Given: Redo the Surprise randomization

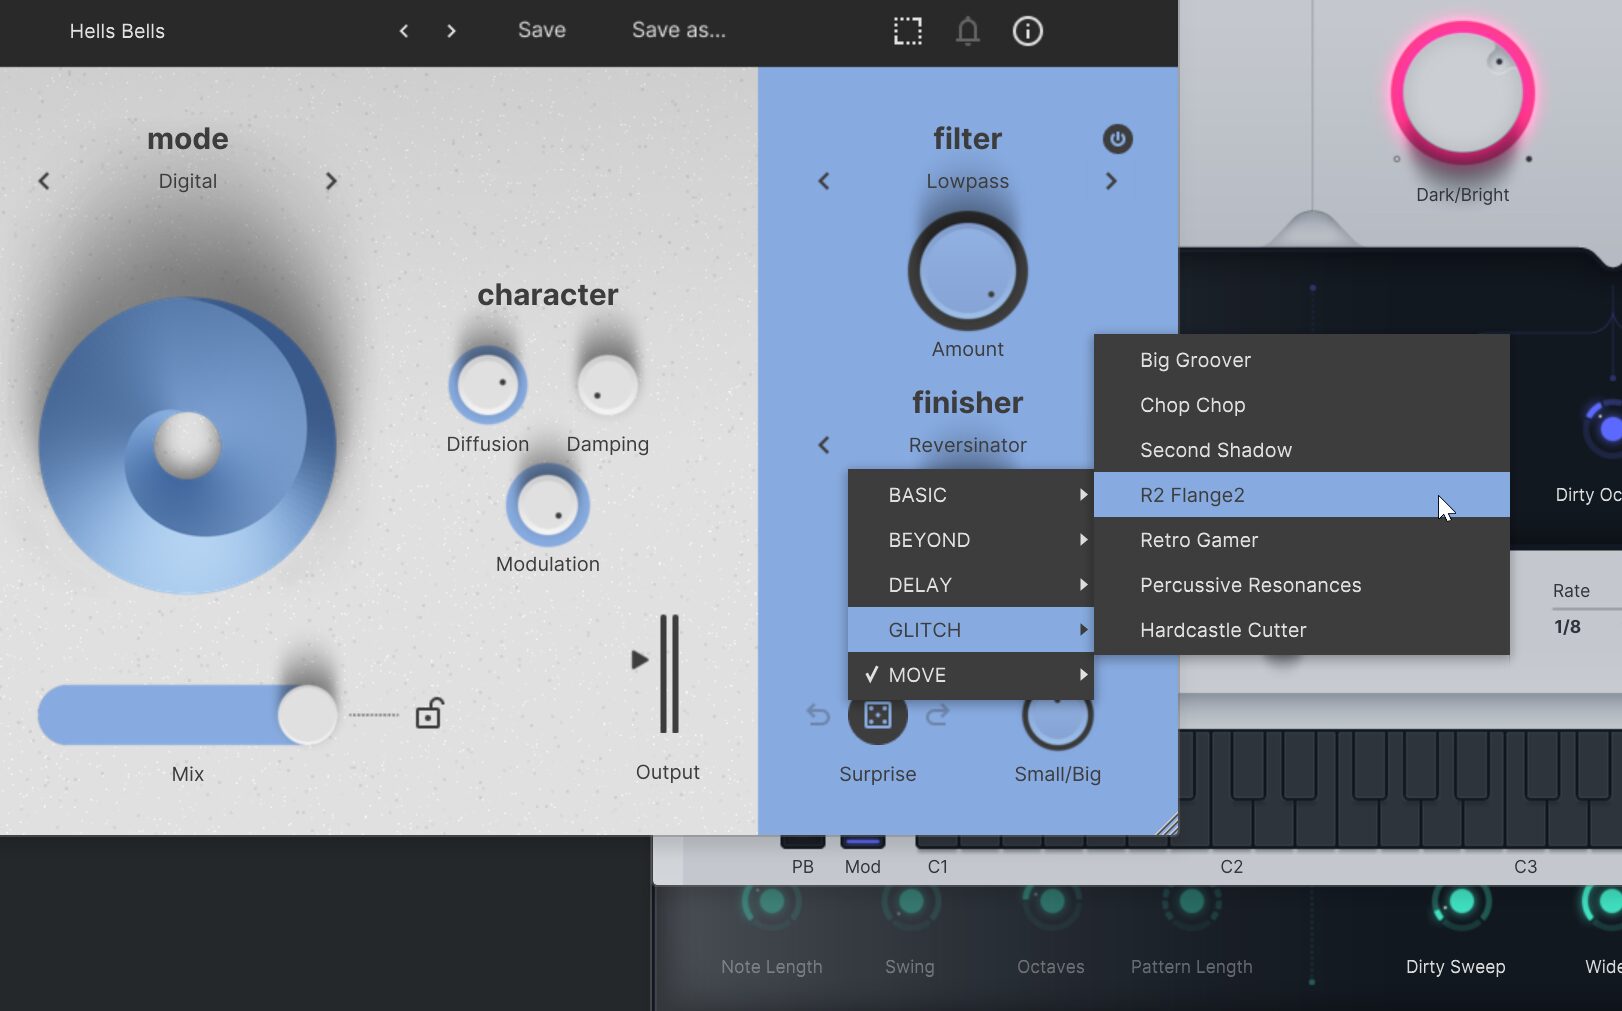Looking at the screenshot, I should pos(938,715).
